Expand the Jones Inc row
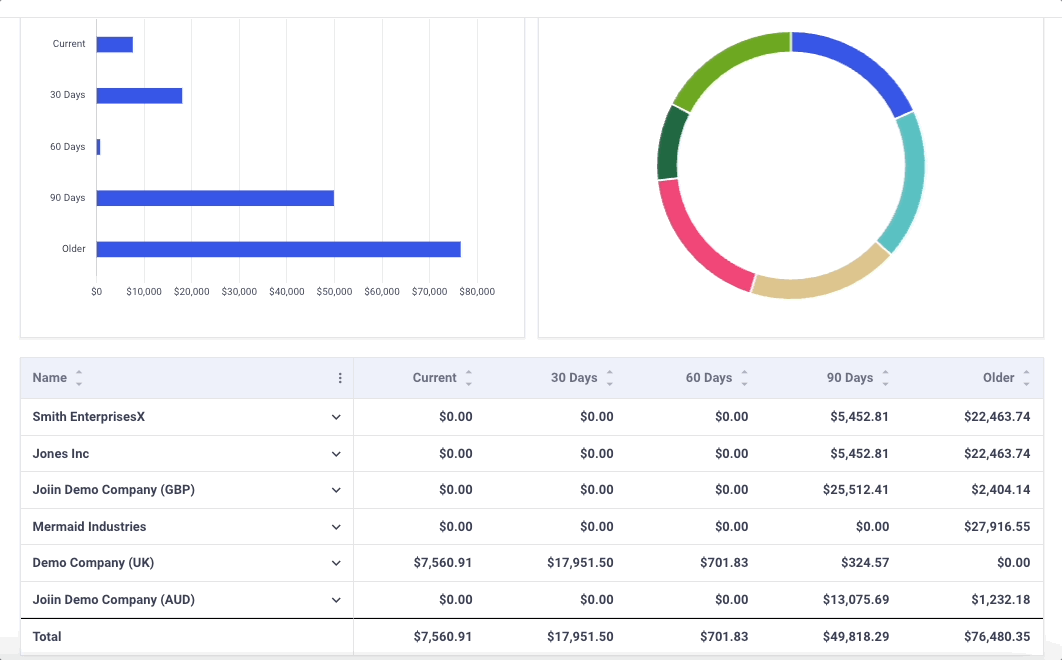Image resolution: width=1062 pixels, height=660 pixels. [336, 454]
